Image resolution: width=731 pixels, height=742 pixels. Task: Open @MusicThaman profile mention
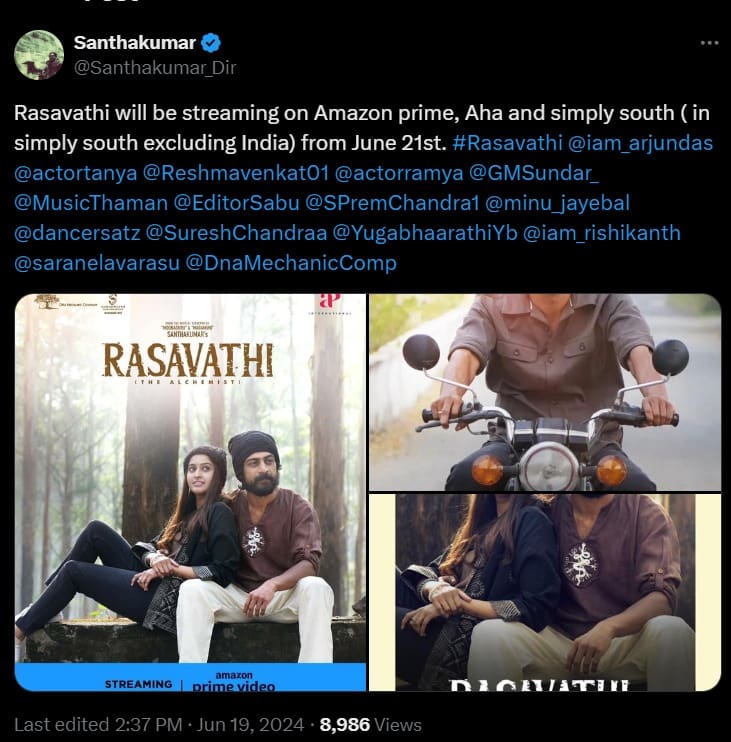[x=91, y=203]
